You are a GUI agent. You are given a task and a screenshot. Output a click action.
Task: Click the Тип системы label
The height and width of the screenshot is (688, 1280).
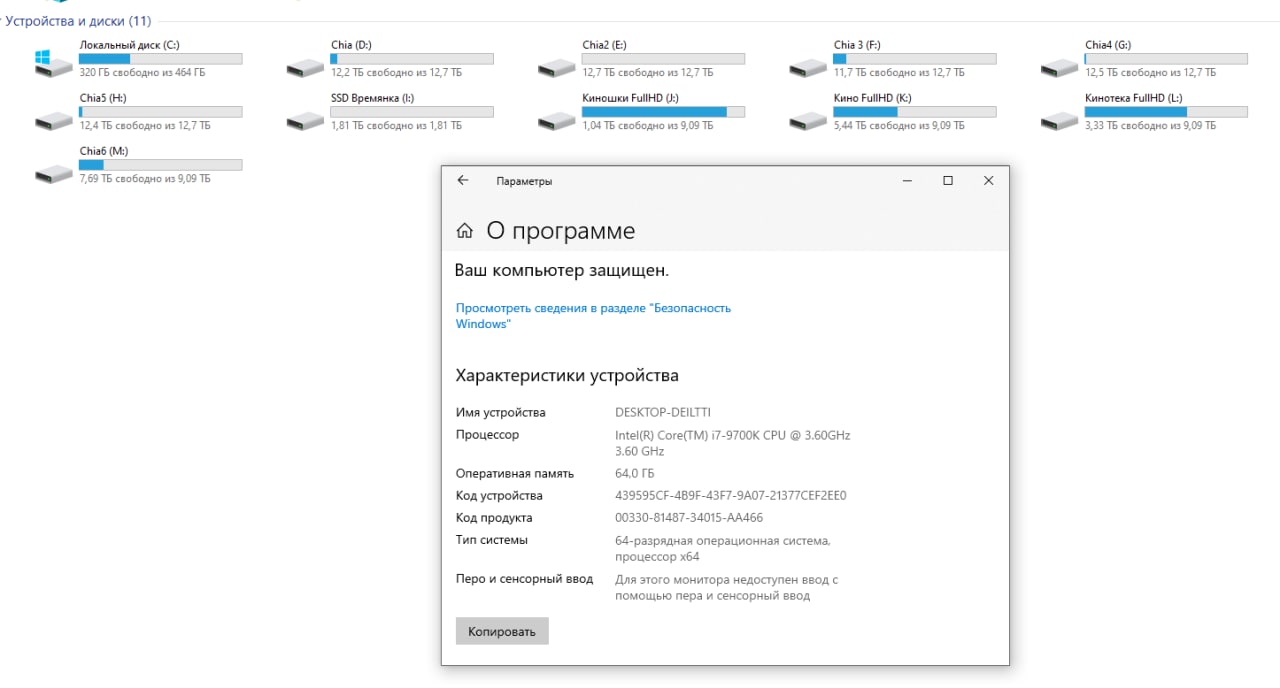point(492,540)
